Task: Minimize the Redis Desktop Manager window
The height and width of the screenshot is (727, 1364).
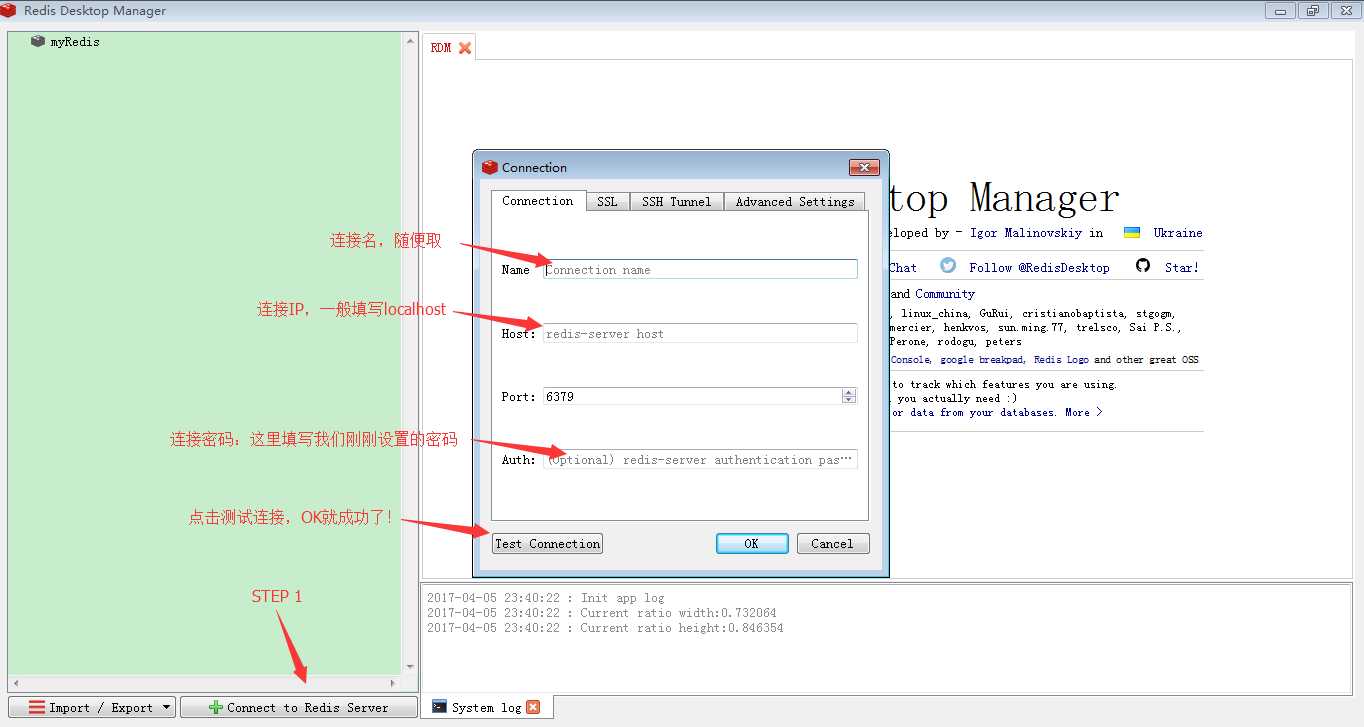Action: [1279, 10]
